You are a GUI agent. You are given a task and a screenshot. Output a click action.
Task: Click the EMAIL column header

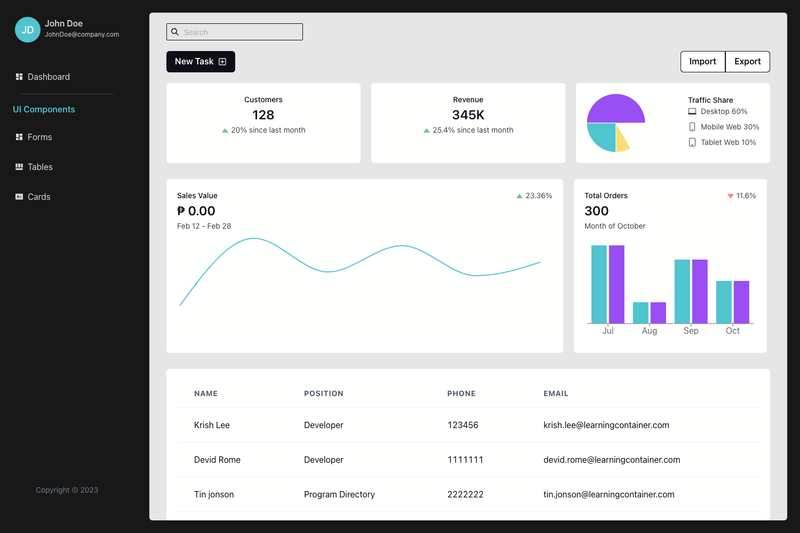point(556,393)
